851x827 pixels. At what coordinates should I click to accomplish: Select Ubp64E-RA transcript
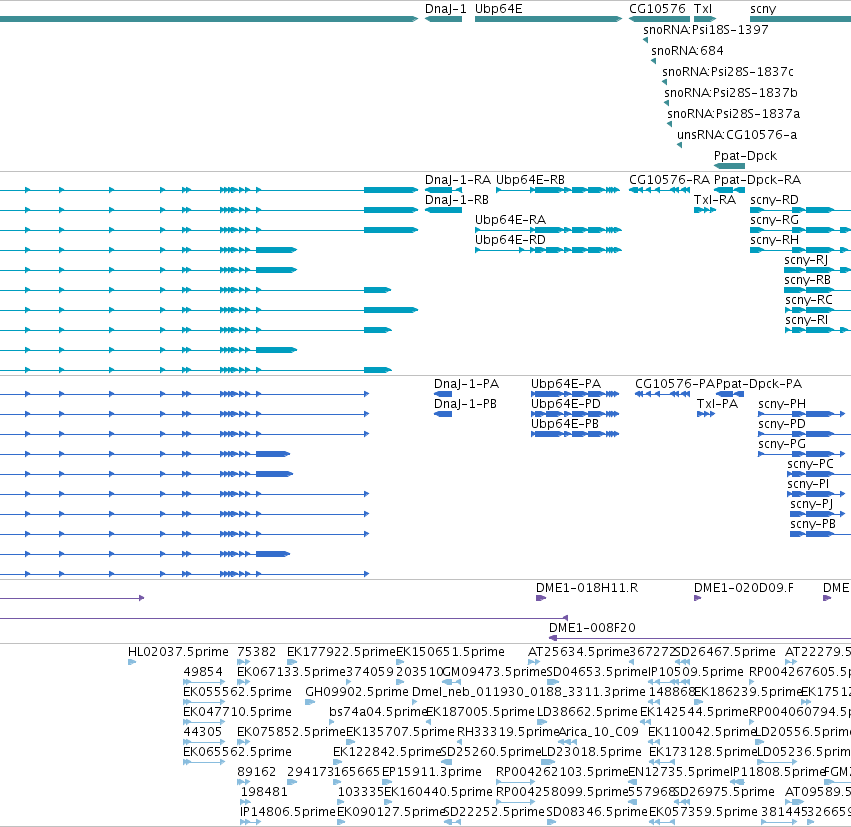pyautogui.click(x=548, y=230)
